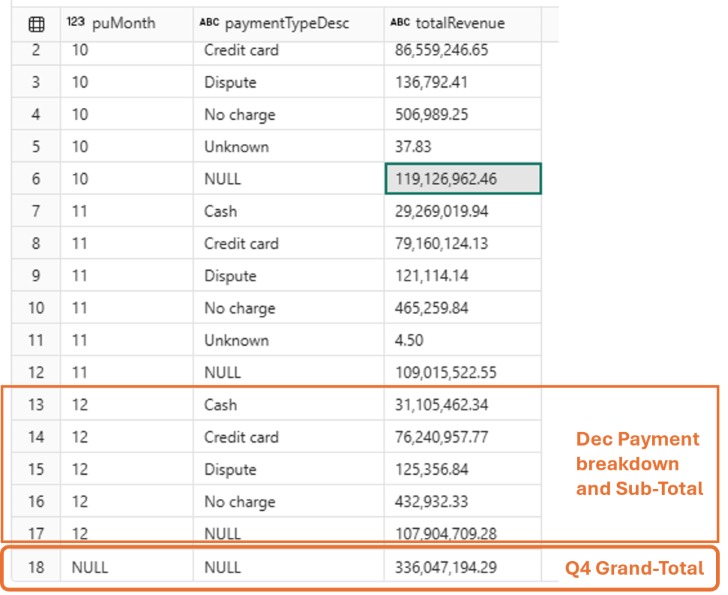
Task: Click NULL payment type in row 6
Action: point(222,179)
